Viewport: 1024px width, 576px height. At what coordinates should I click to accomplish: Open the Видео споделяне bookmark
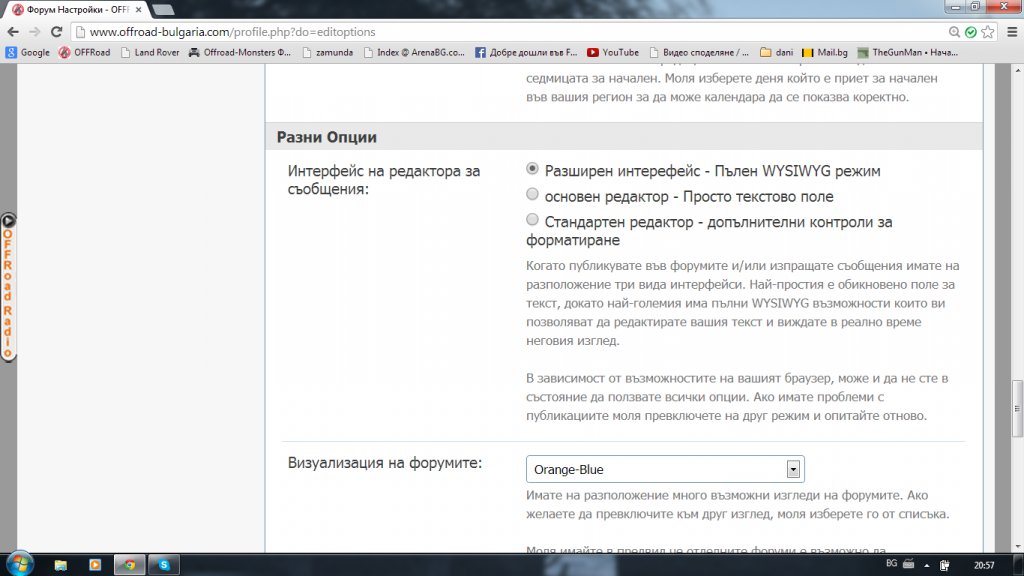(x=699, y=52)
